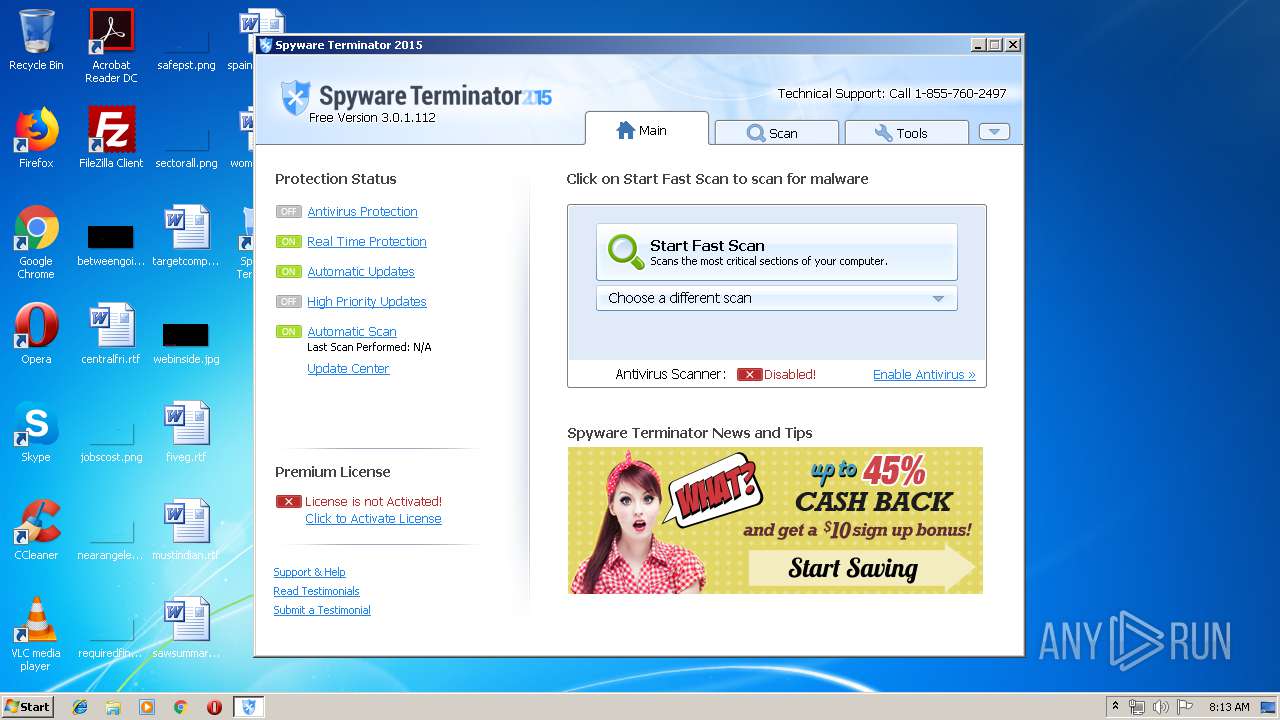Image resolution: width=1280 pixels, height=720 pixels.
Task: Select the fiveg.rtf document icon
Action: click(186, 432)
